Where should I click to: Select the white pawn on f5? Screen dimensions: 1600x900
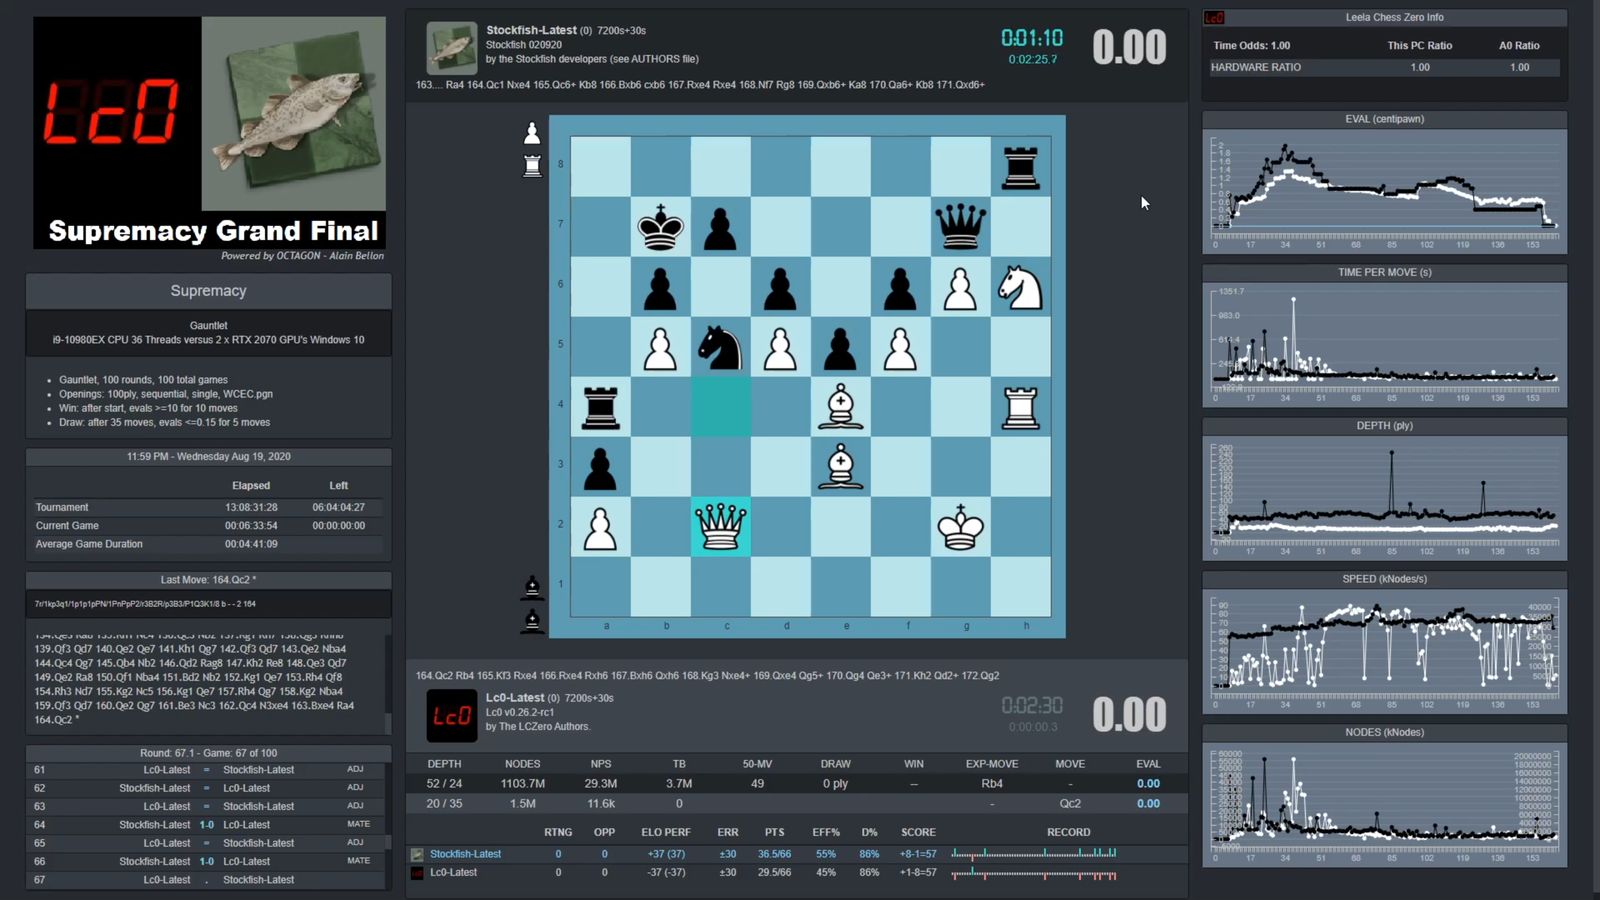coord(900,347)
